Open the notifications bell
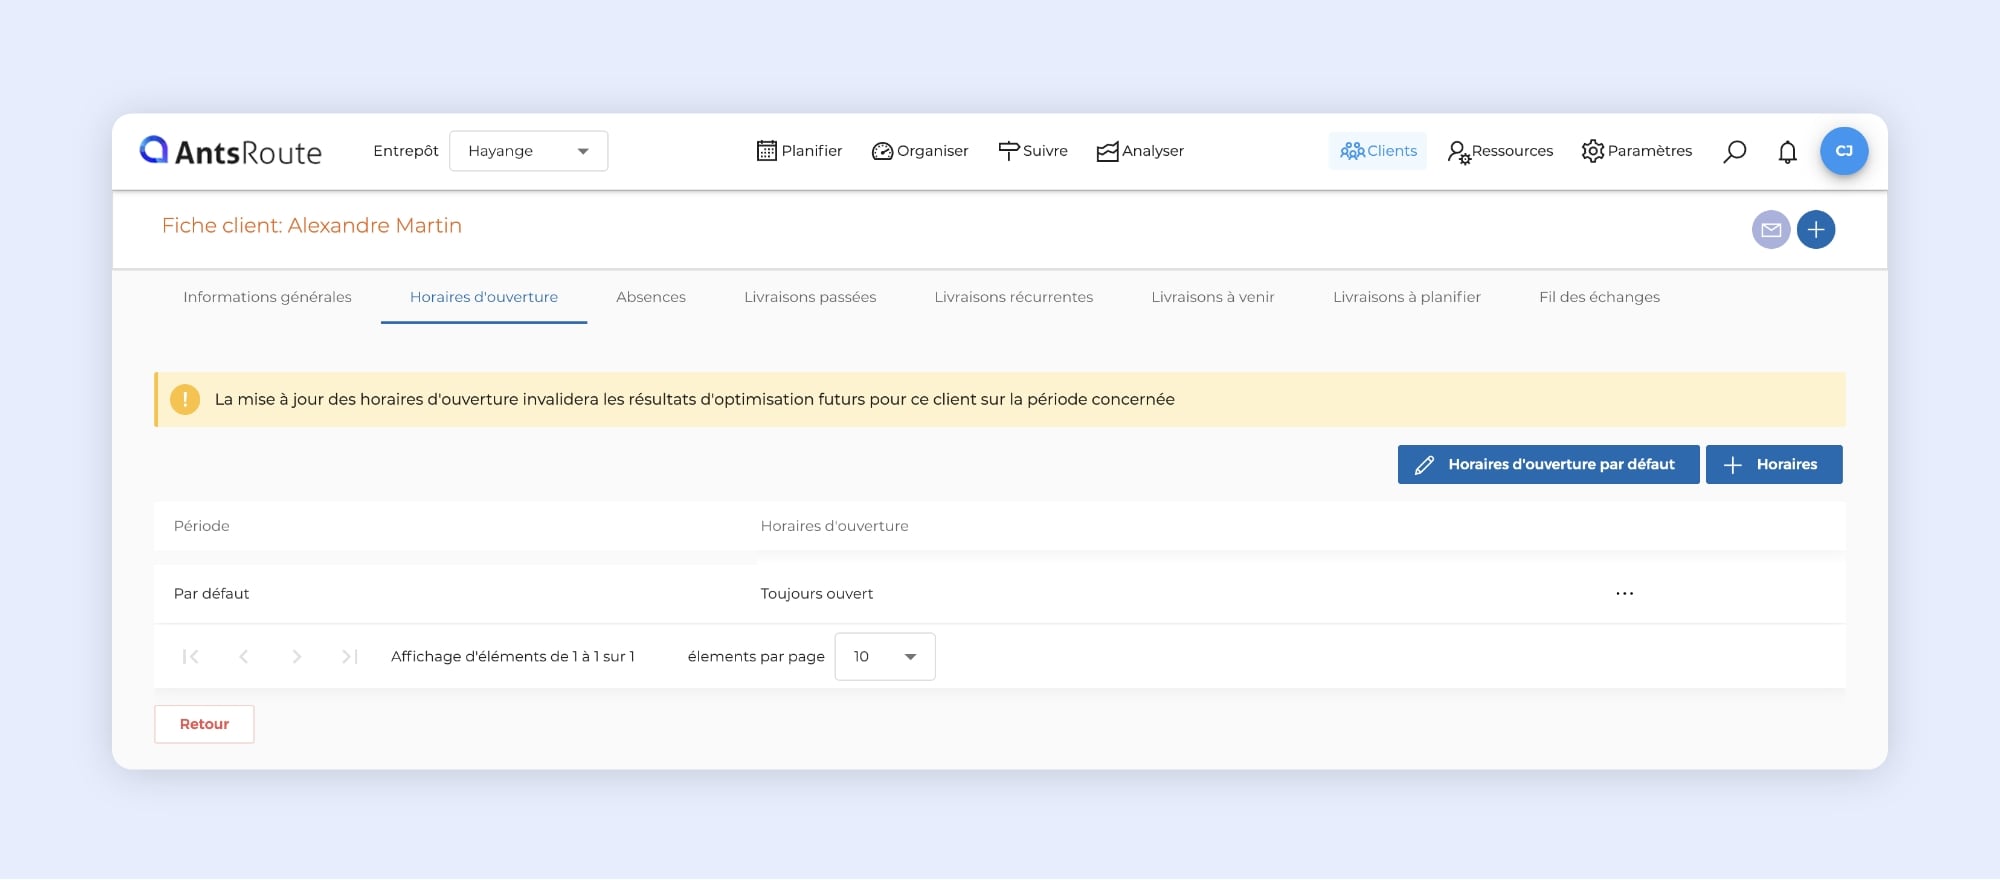This screenshot has width=2000, height=880. (x=1787, y=151)
